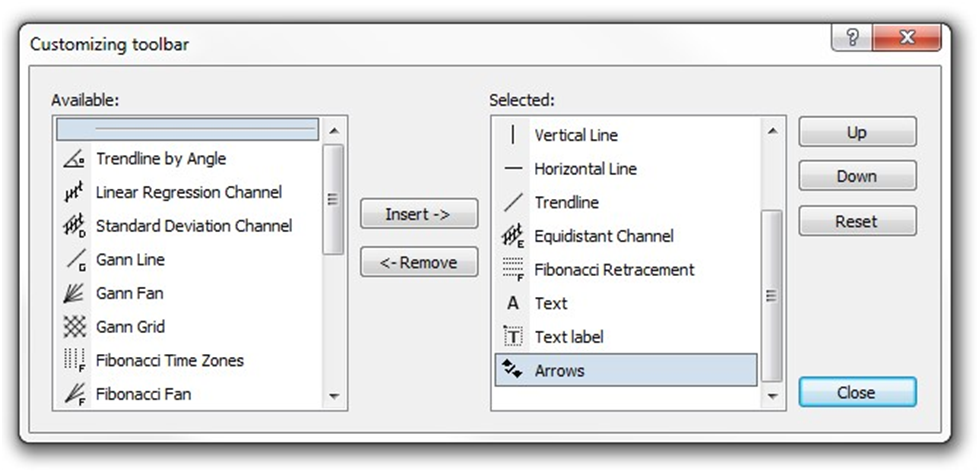Click the Linear Regression Channel icon
The image size is (979, 475).
click(x=73, y=192)
